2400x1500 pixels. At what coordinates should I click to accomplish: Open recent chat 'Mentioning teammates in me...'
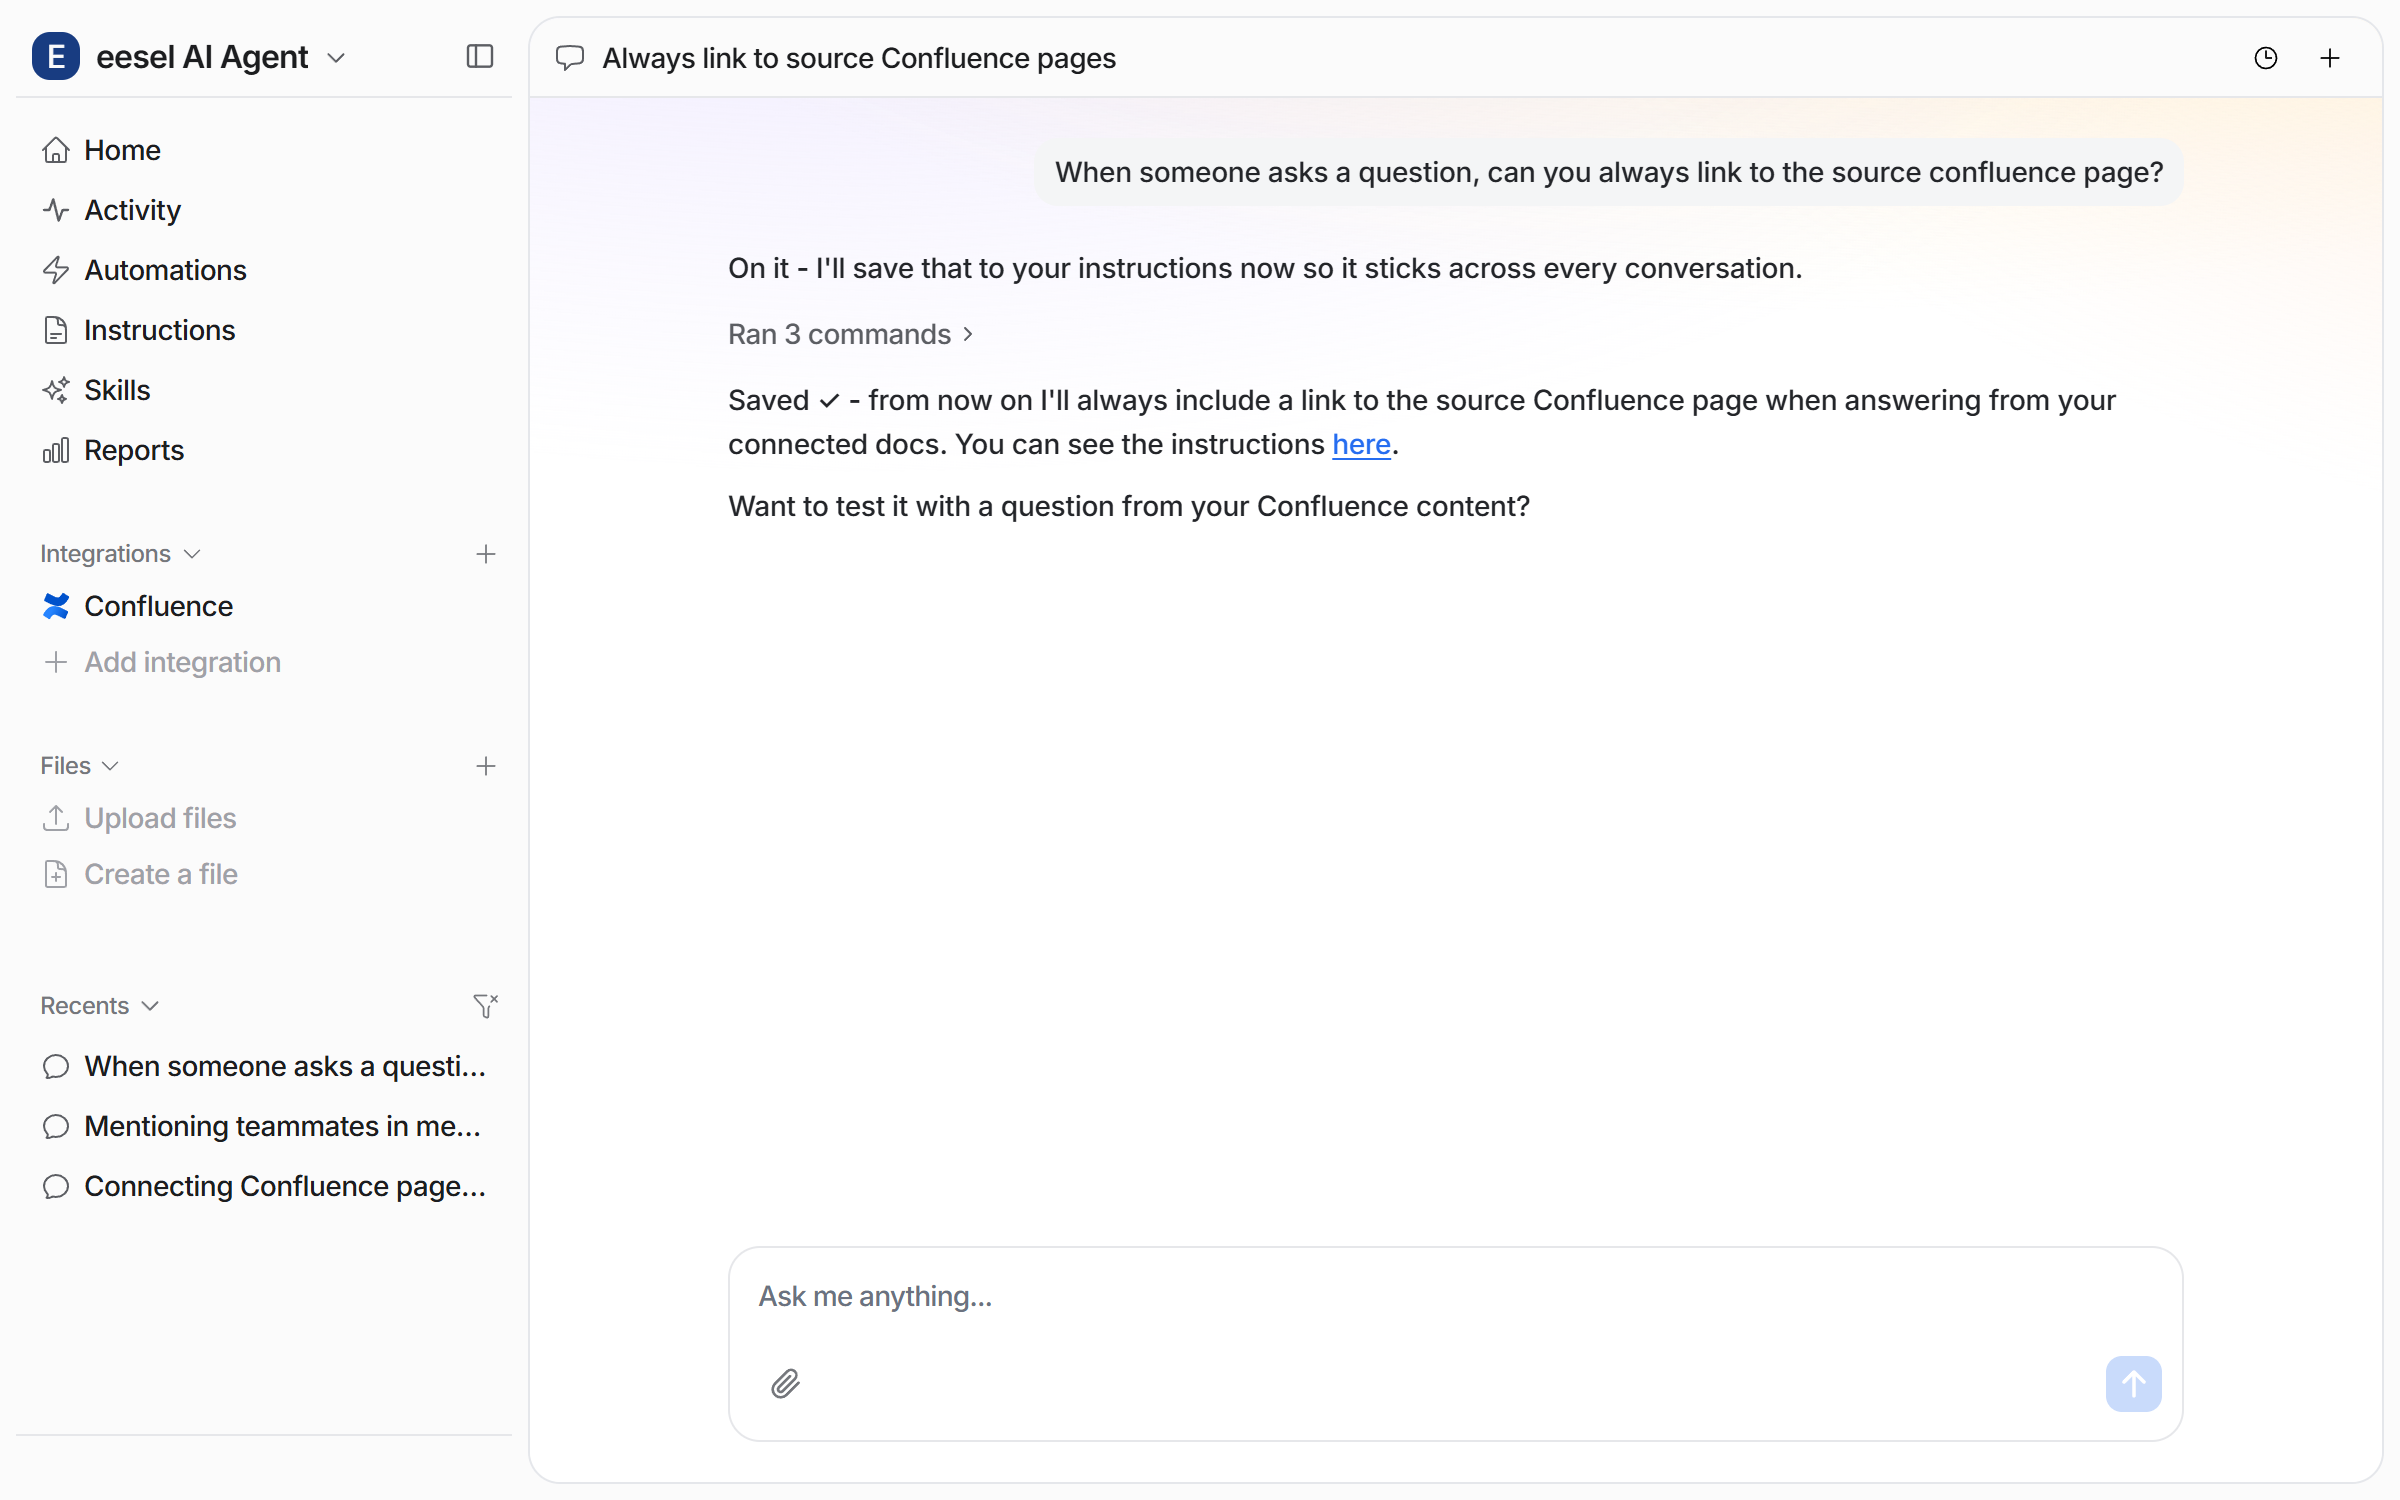pyautogui.click(x=283, y=1126)
